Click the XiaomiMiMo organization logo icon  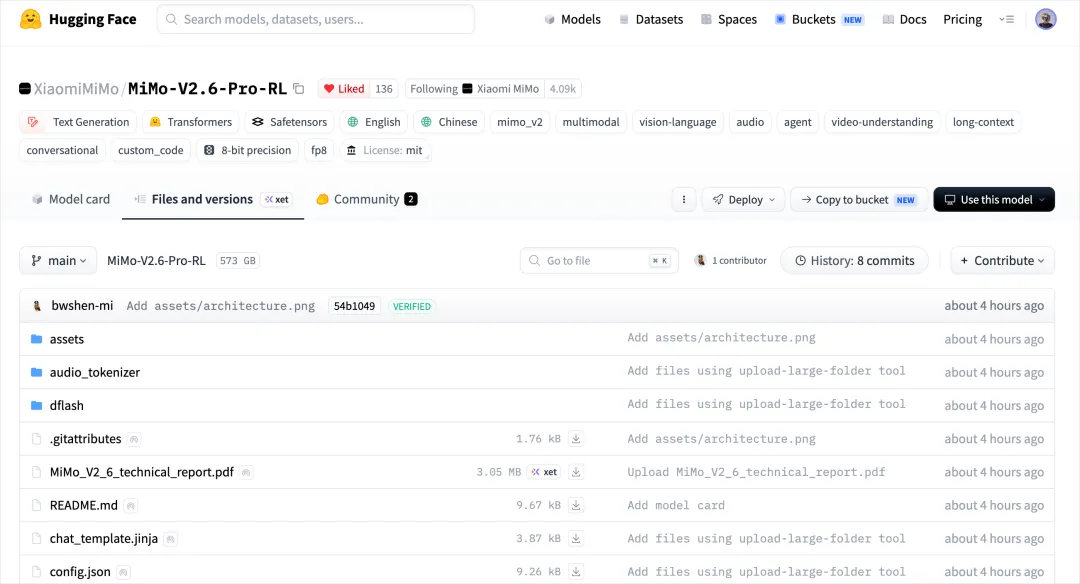coord(25,88)
